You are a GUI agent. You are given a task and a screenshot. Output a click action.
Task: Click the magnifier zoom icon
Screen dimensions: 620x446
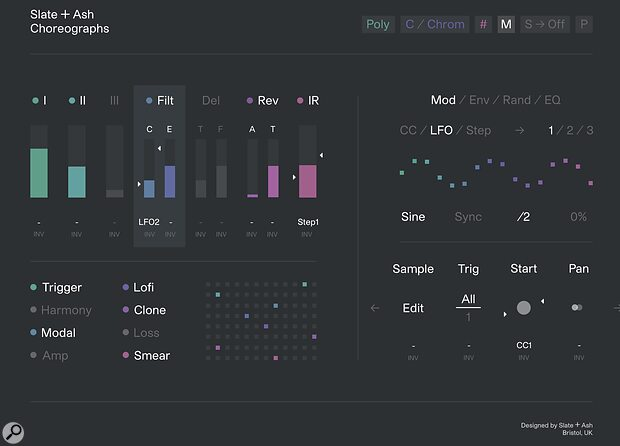click(x=14, y=431)
